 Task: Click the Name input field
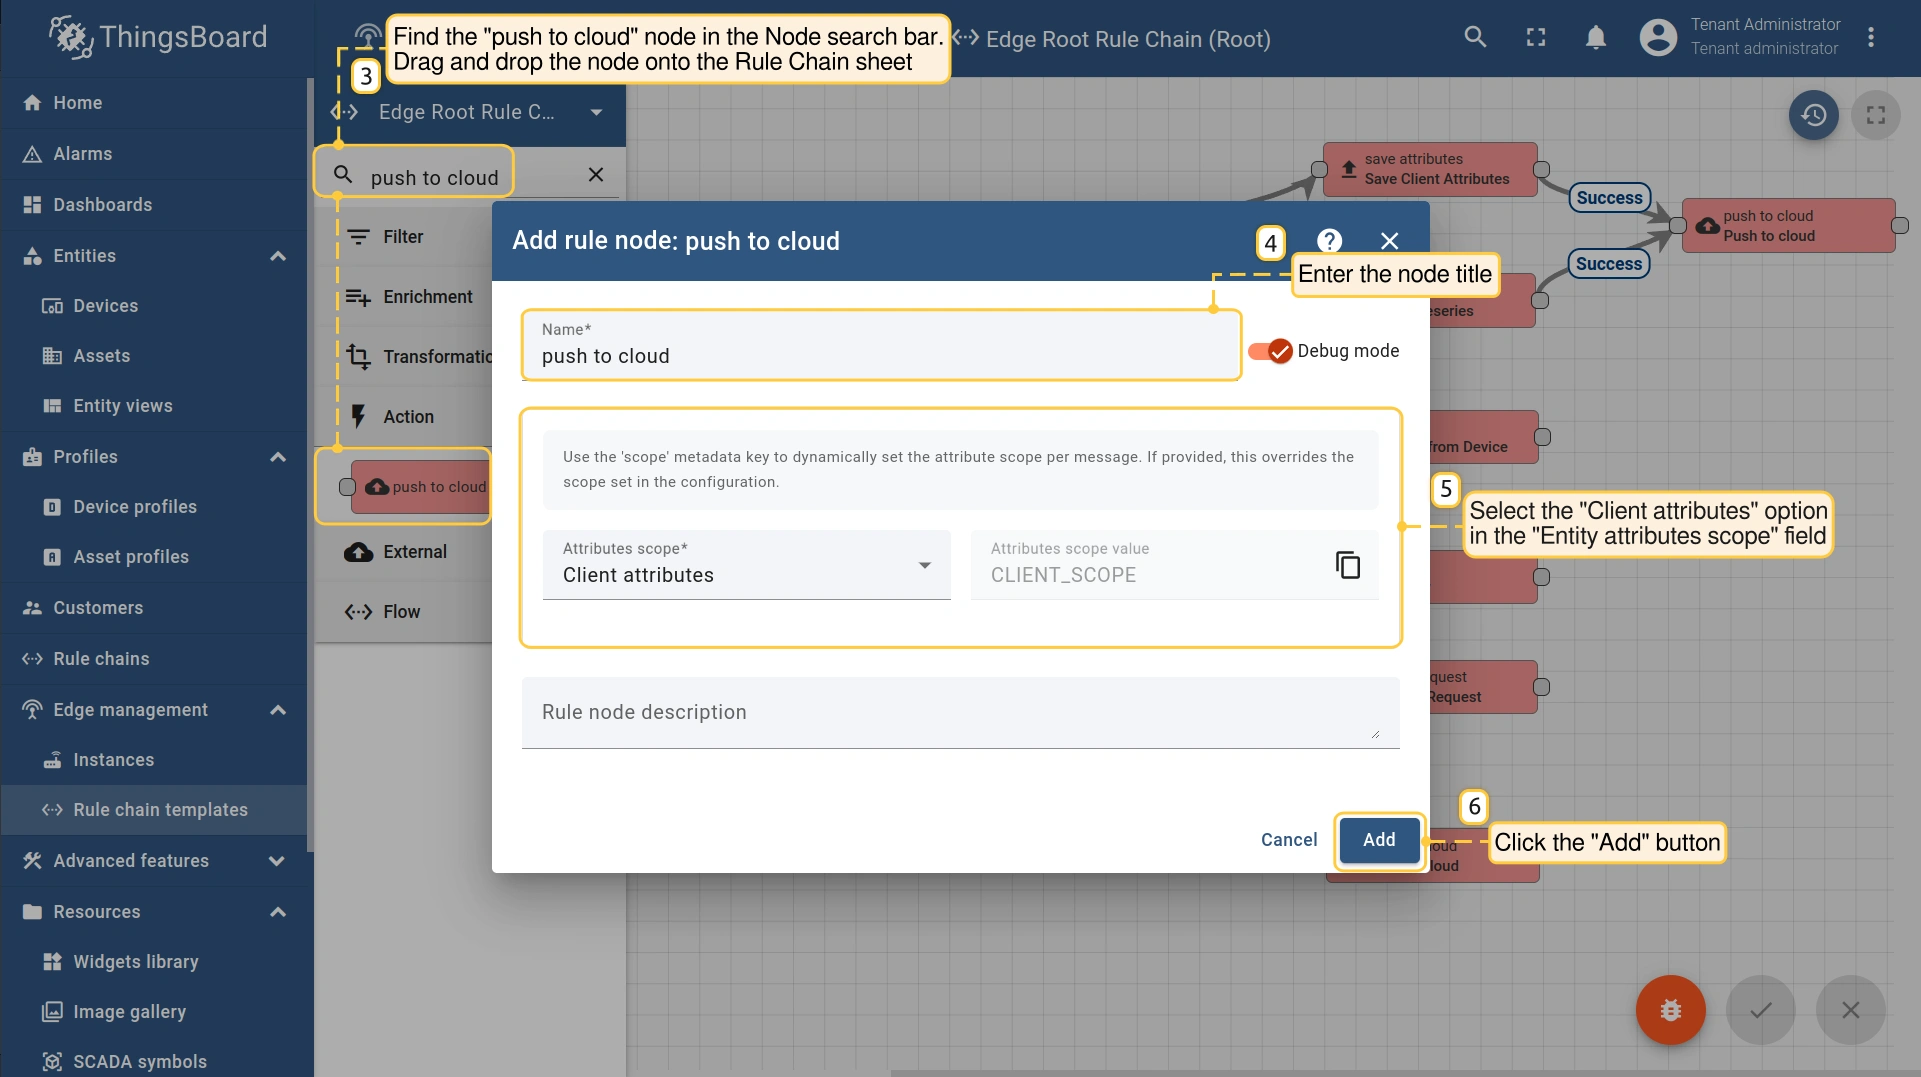pos(880,356)
